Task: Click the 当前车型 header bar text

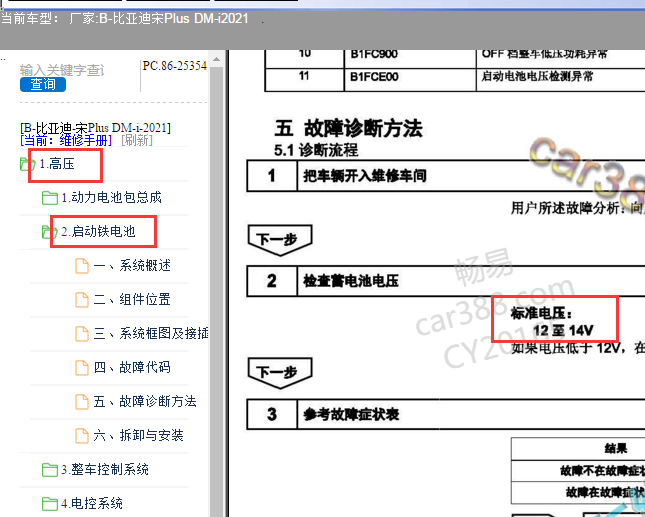Action: pyautogui.click(x=125, y=19)
